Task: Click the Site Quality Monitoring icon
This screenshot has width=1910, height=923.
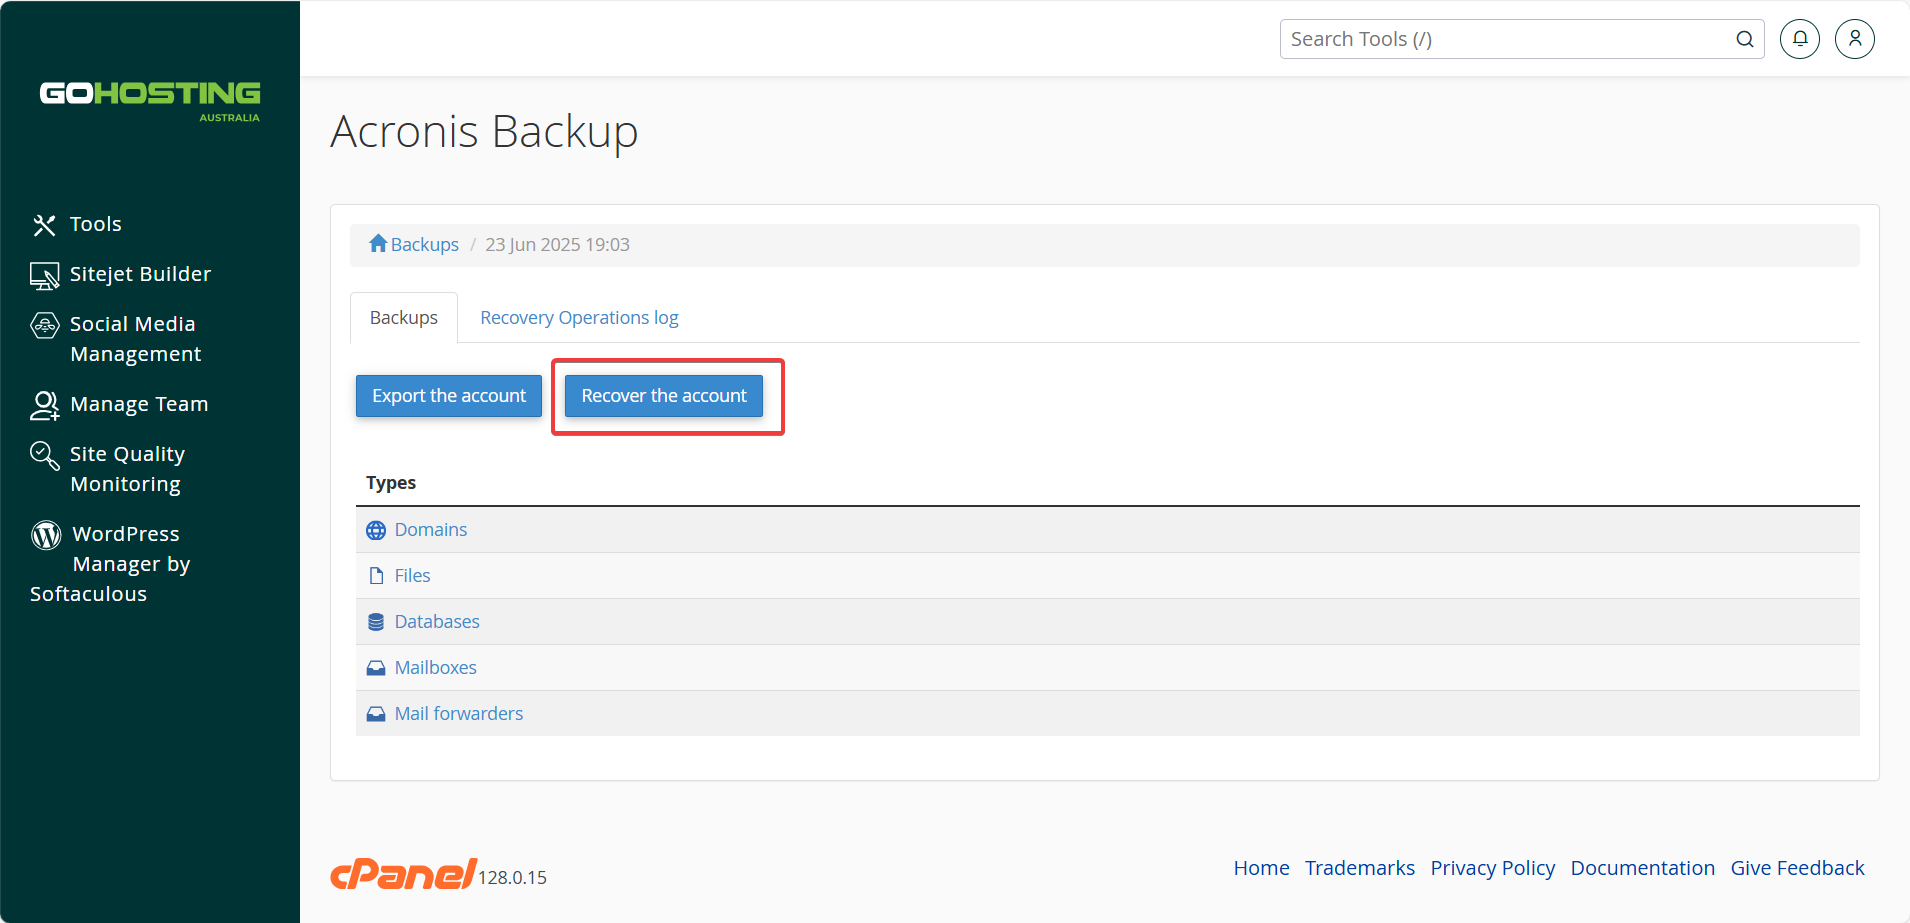Action: [x=44, y=455]
